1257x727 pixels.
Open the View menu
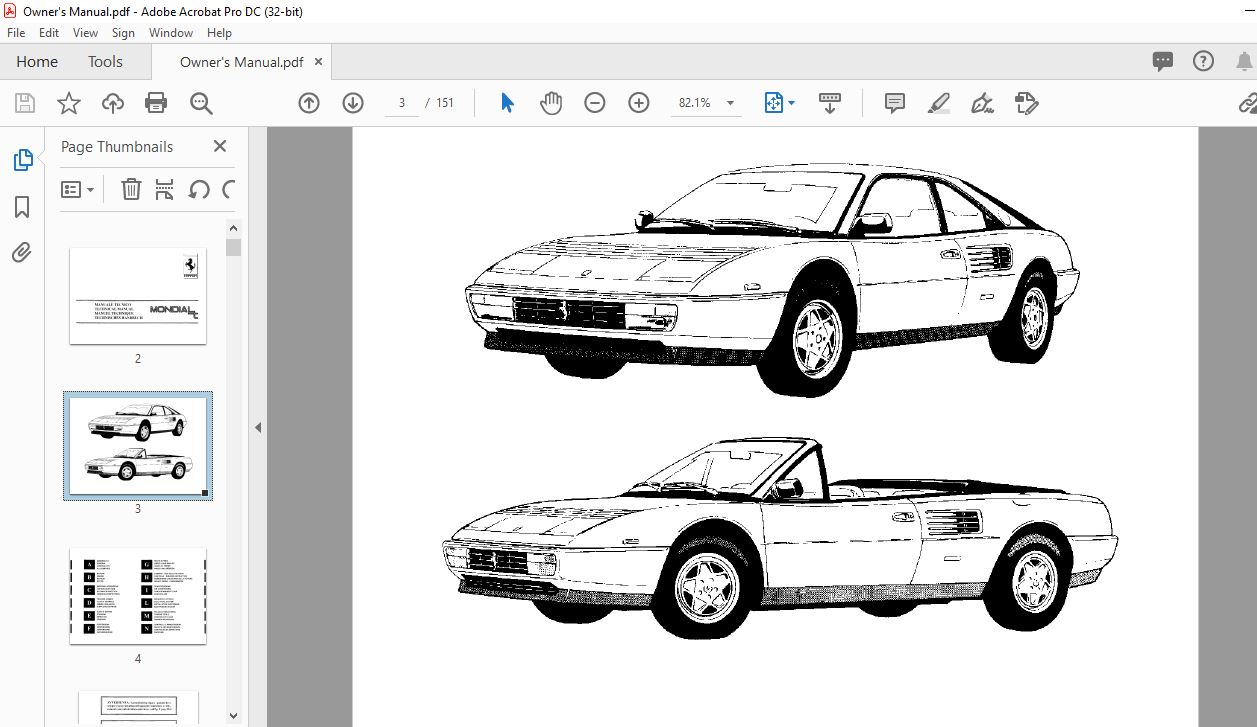tap(86, 33)
